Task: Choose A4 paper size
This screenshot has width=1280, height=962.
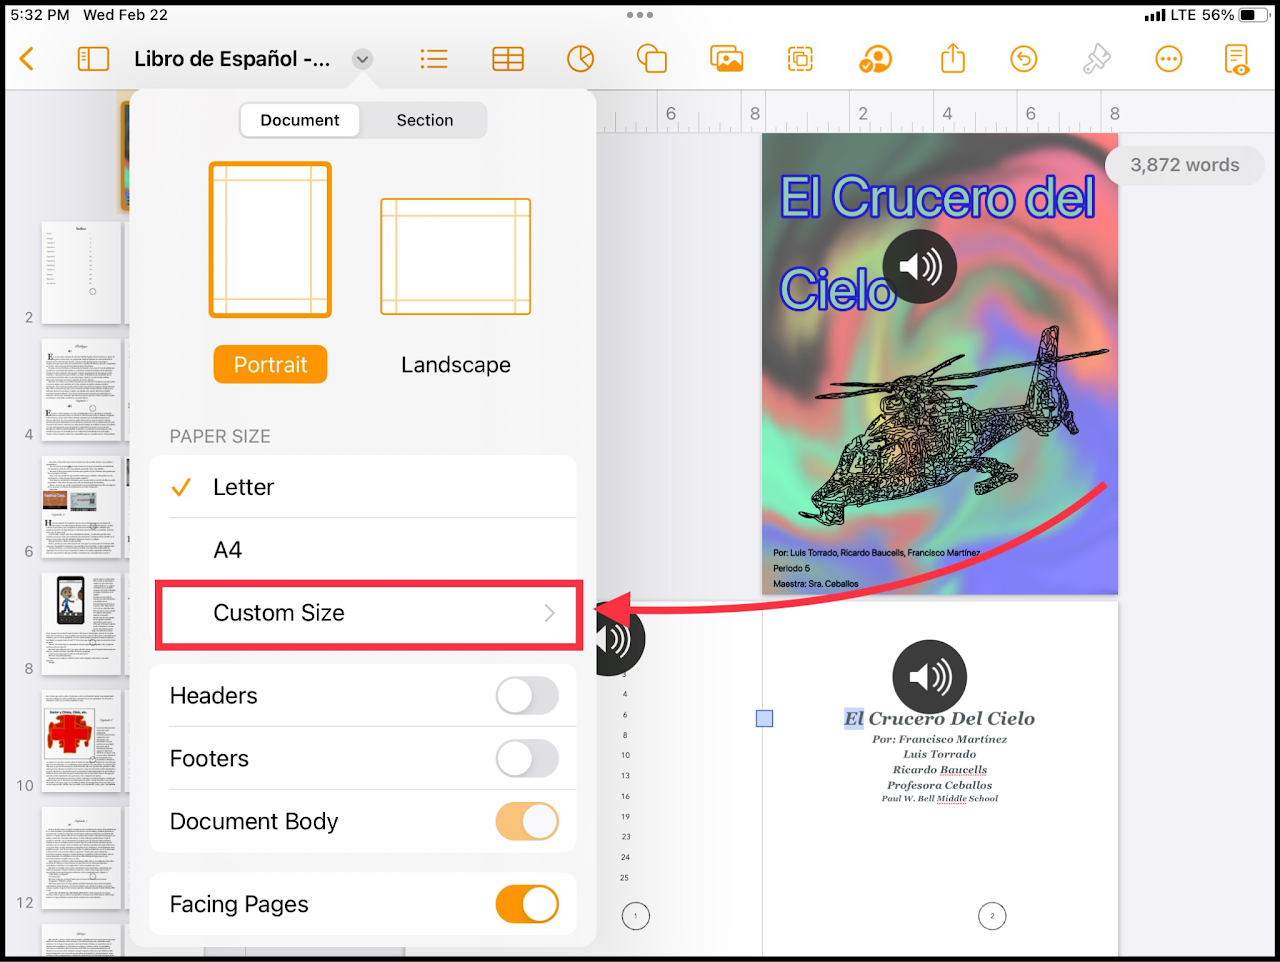Action: click(363, 550)
